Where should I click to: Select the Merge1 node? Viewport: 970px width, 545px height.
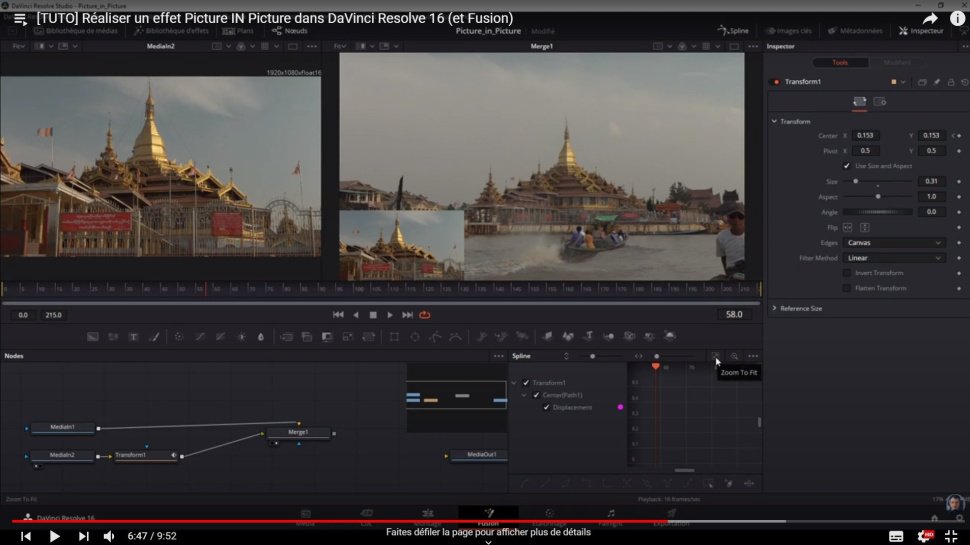click(x=298, y=432)
